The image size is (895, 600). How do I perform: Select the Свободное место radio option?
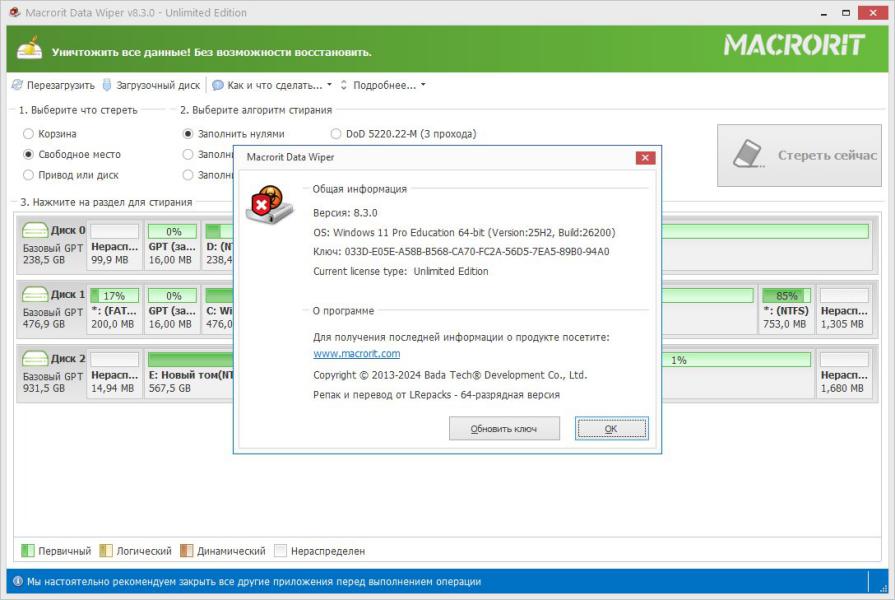[29, 155]
